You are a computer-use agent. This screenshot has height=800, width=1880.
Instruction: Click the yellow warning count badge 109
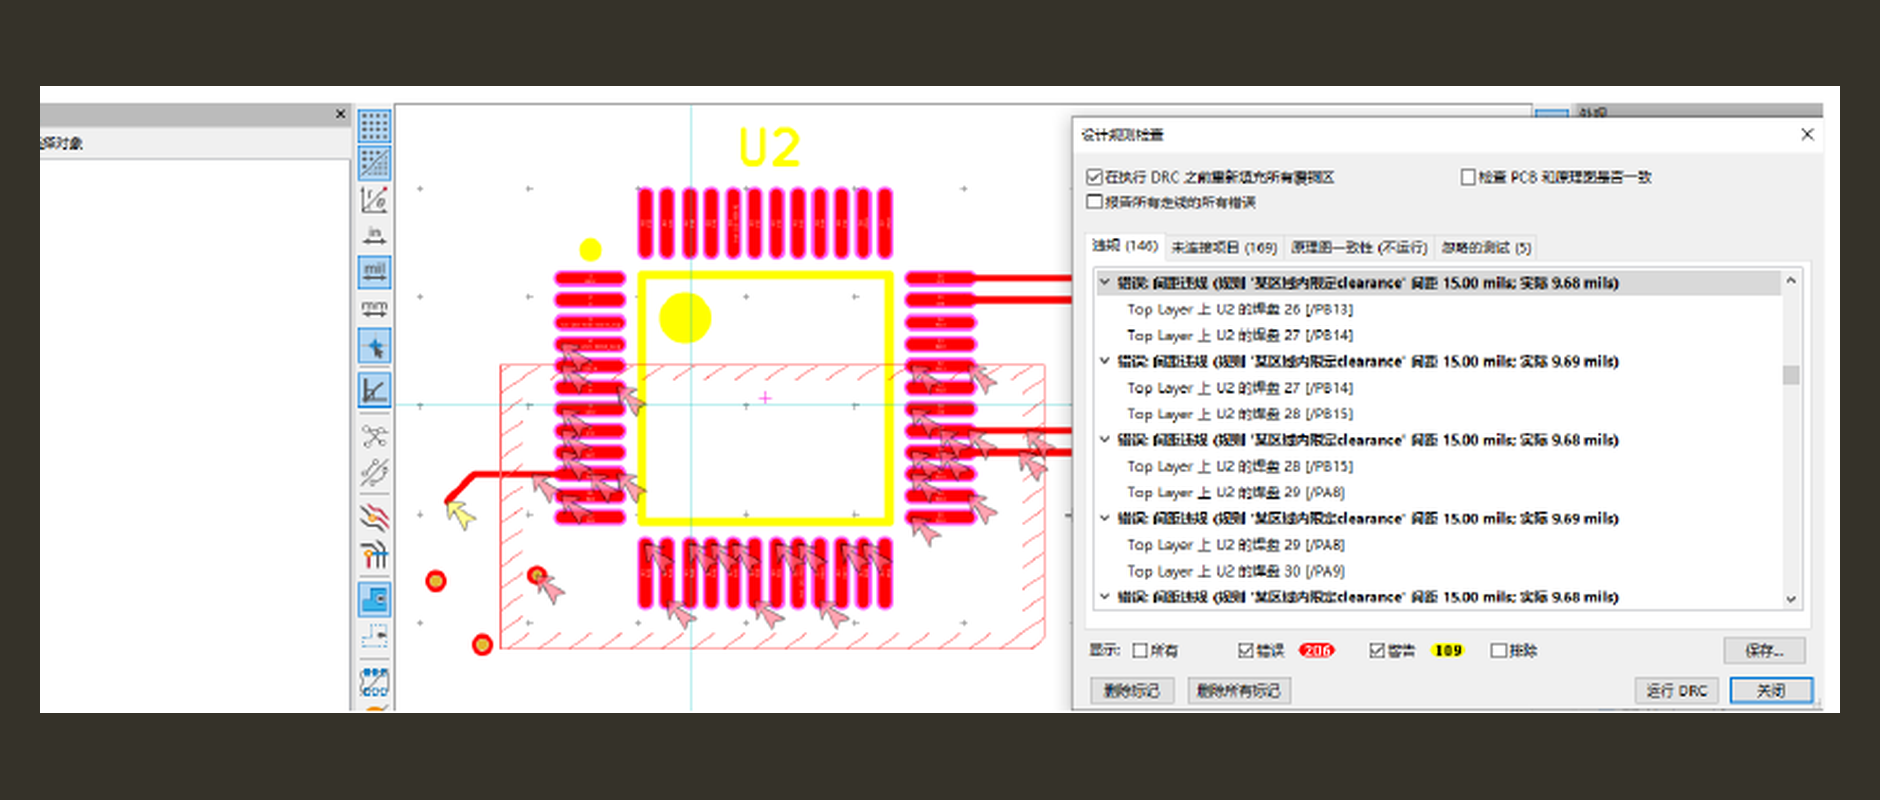coord(1448,650)
